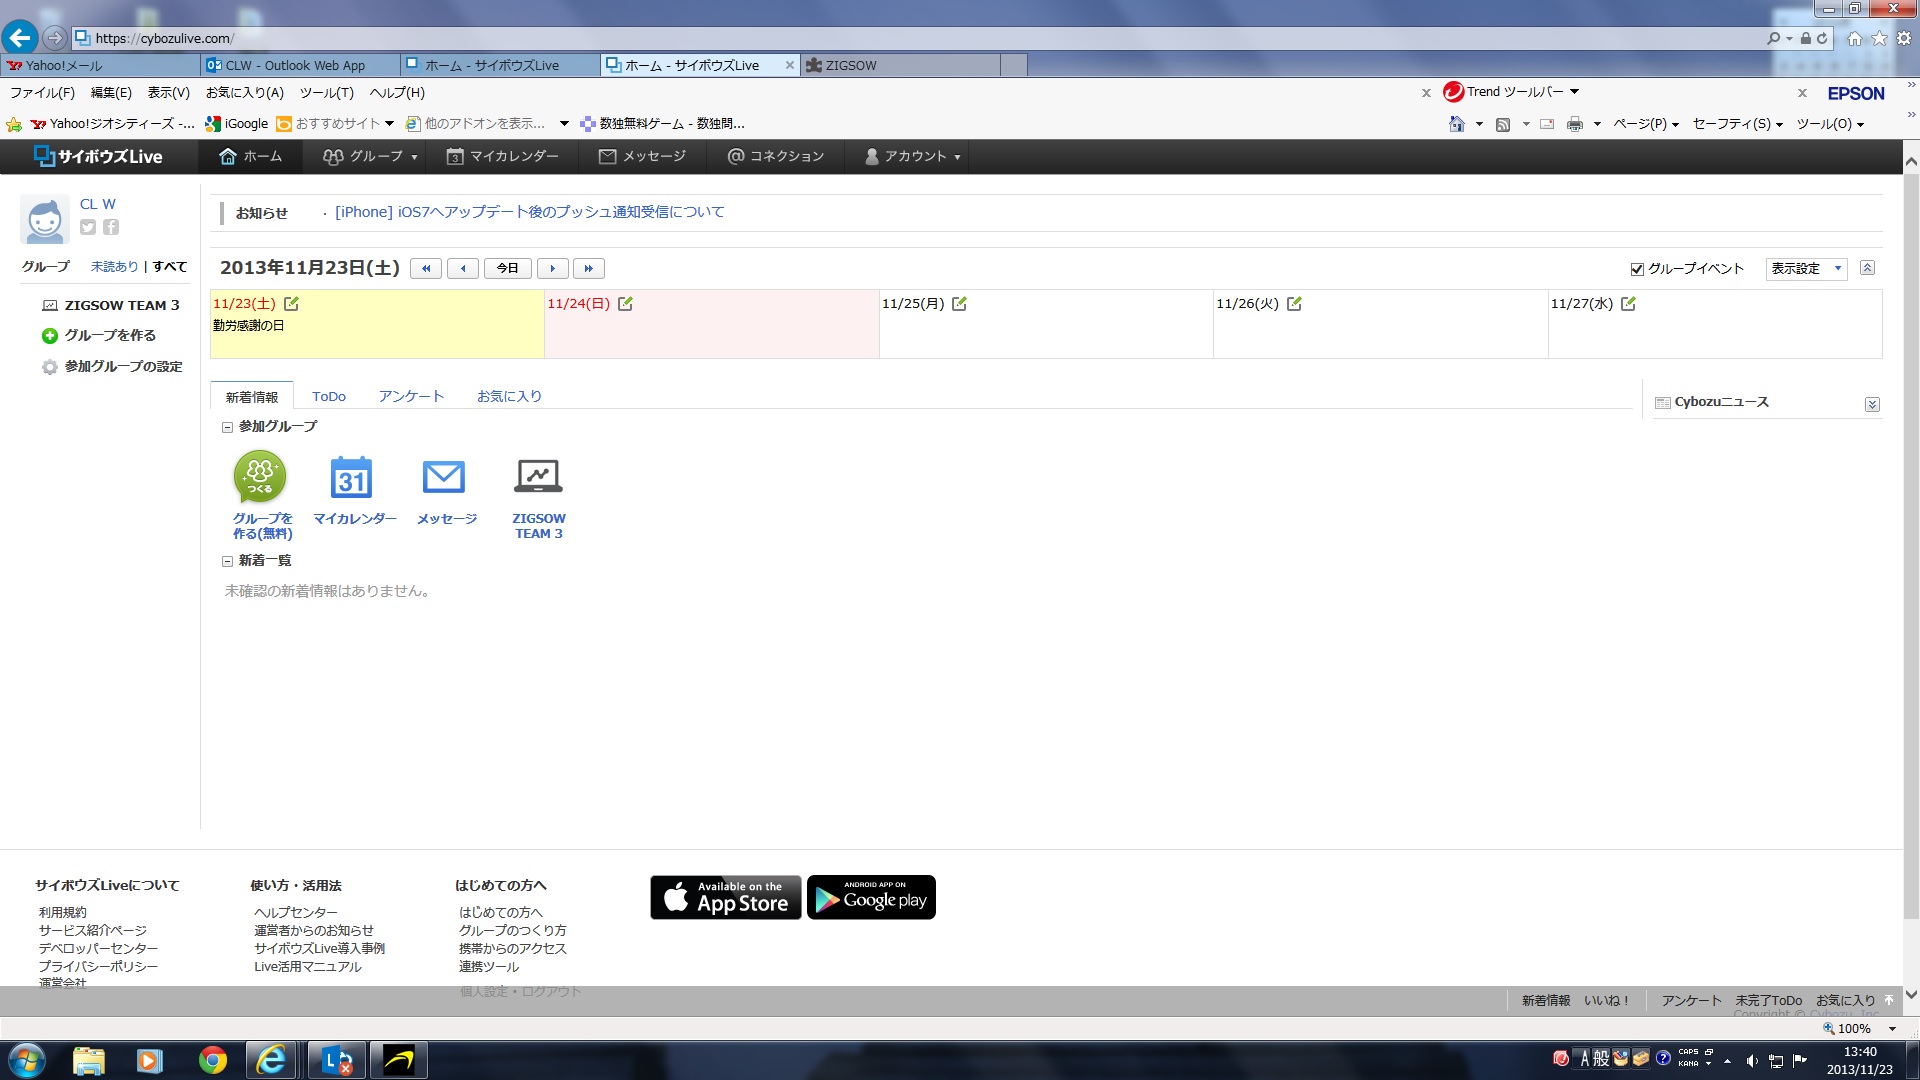Screen dimensions: 1920x1080
Task: Collapse the 参加グループ section
Action: (227, 427)
